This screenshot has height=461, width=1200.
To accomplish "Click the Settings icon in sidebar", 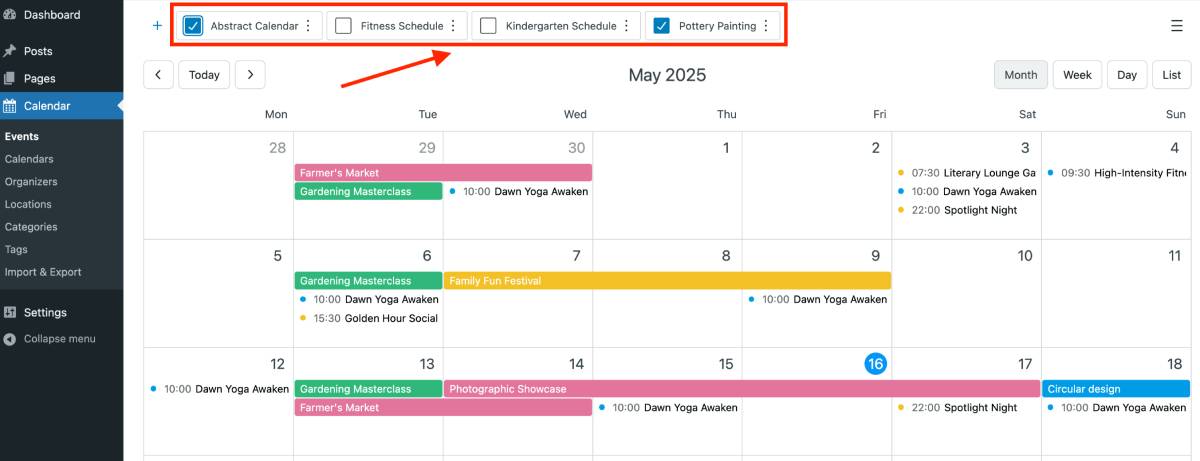I will (x=10, y=312).
